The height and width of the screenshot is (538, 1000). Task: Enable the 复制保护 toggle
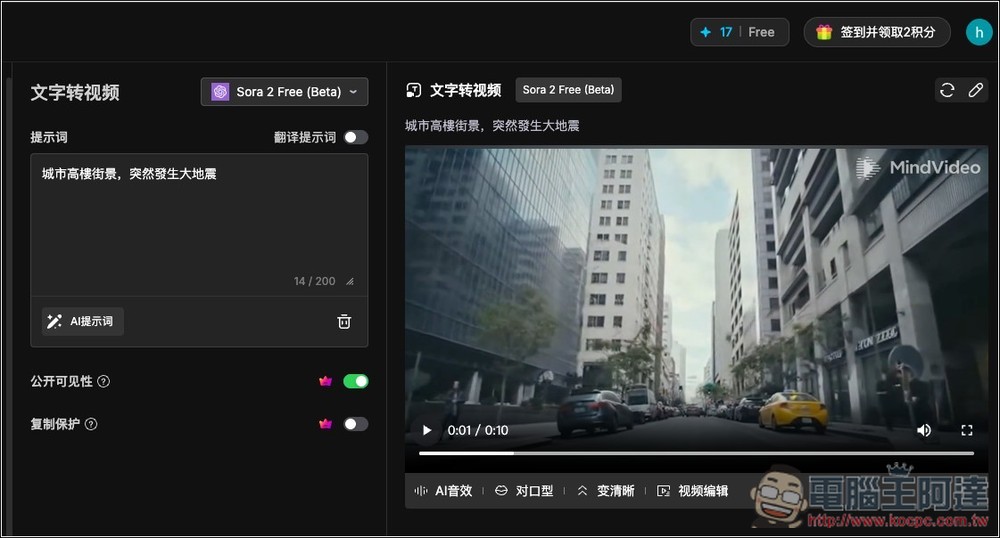pyautogui.click(x=356, y=424)
